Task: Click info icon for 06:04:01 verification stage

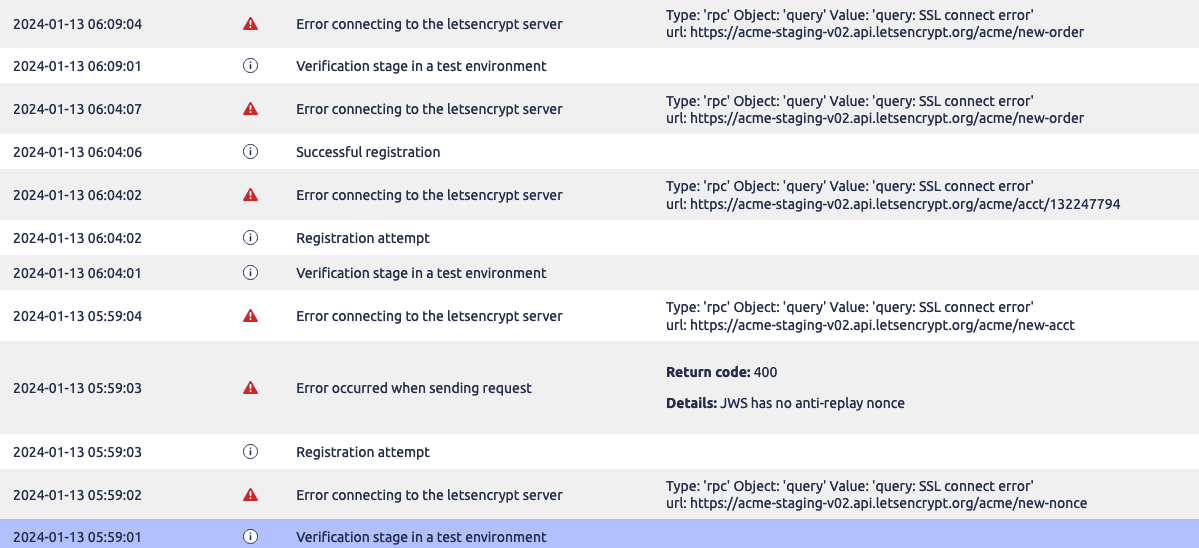Action: [250, 273]
